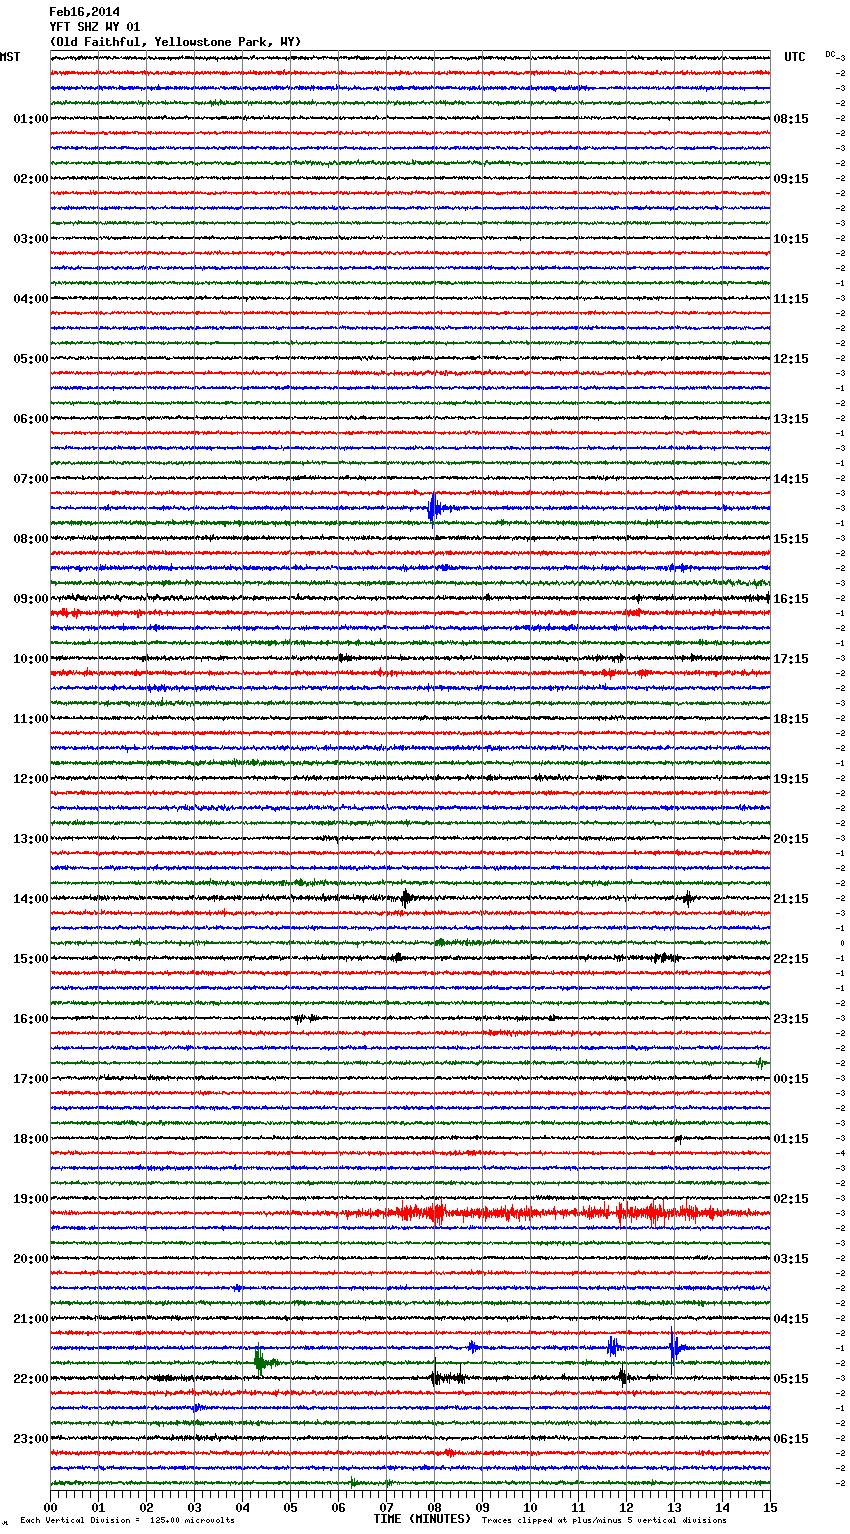850x1534 pixels.
Task: Click the date label Feb16,2014
Action: pos(84,12)
